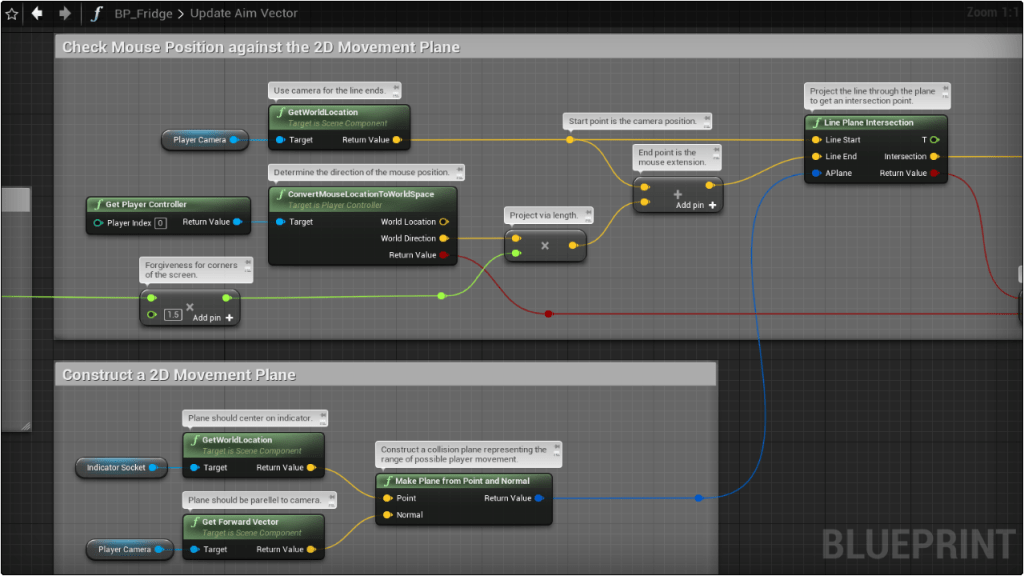The image size is (1024, 576).
Task: Click the World Direction output pin
Action: [444, 238]
